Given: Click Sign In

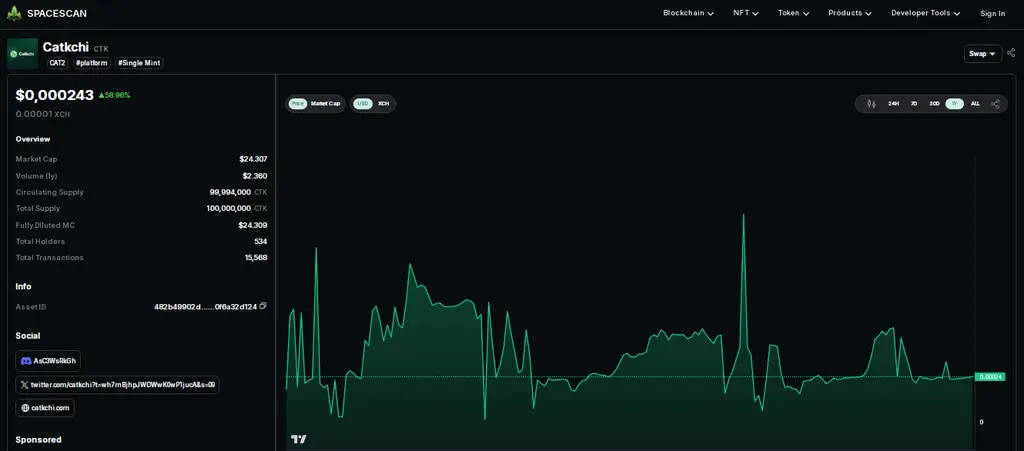Looking at the screenshot, I should click(993, 13).
